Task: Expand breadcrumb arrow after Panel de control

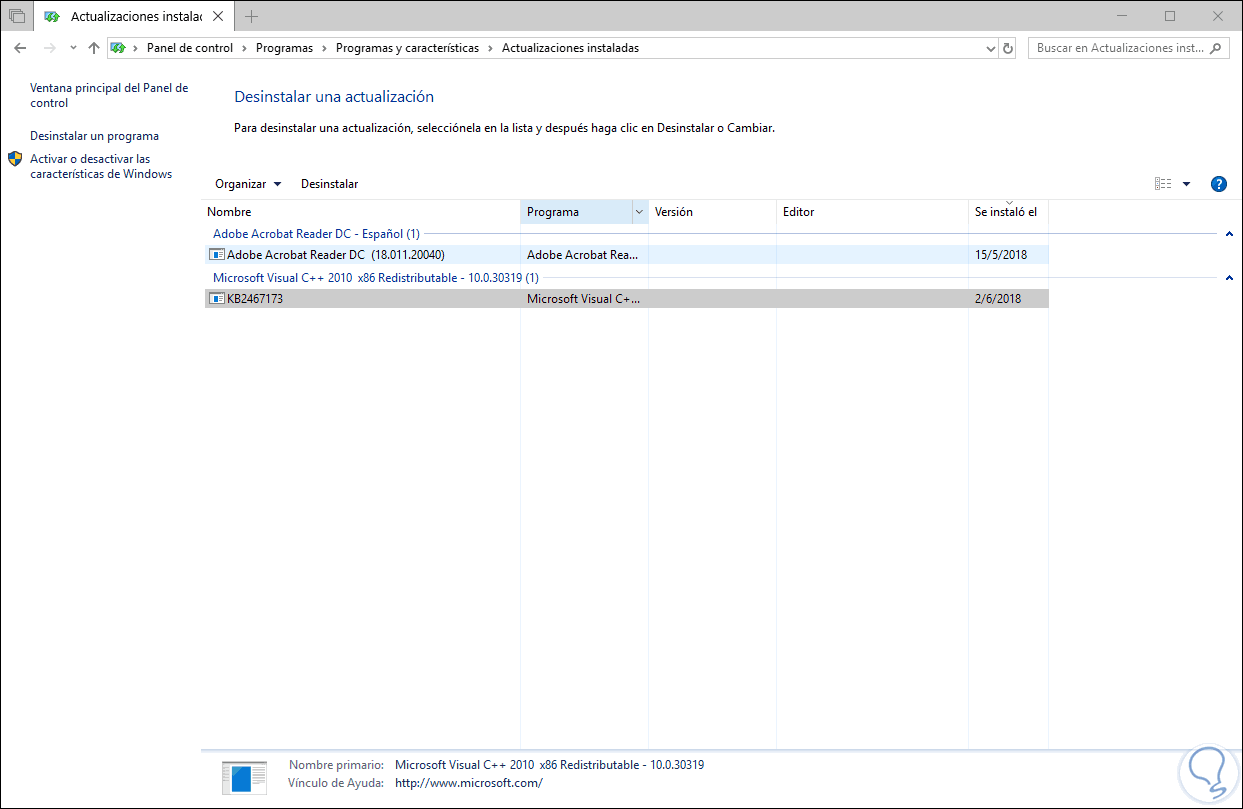Action: (x=244, y=48)
